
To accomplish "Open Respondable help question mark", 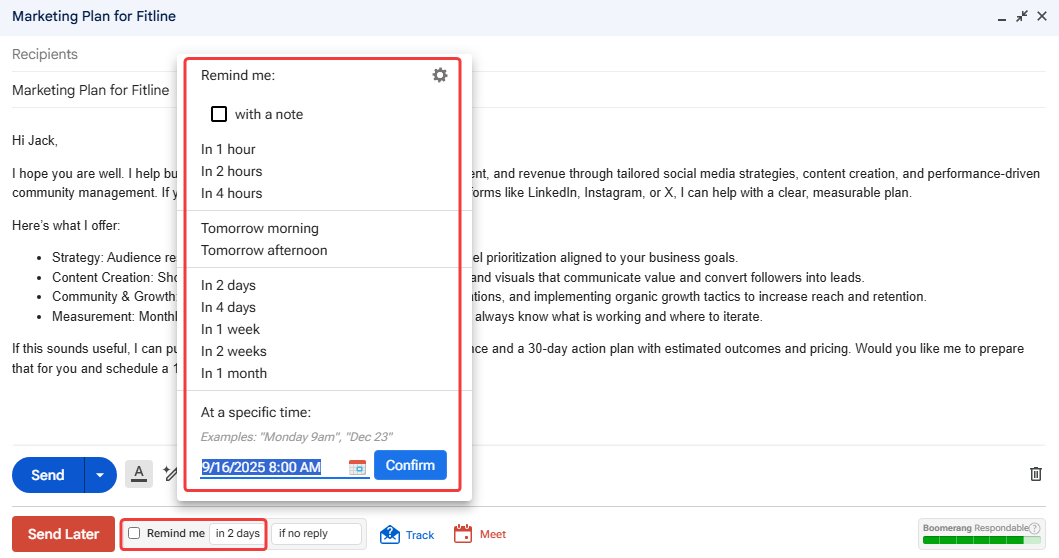I will coord(1034,527).
